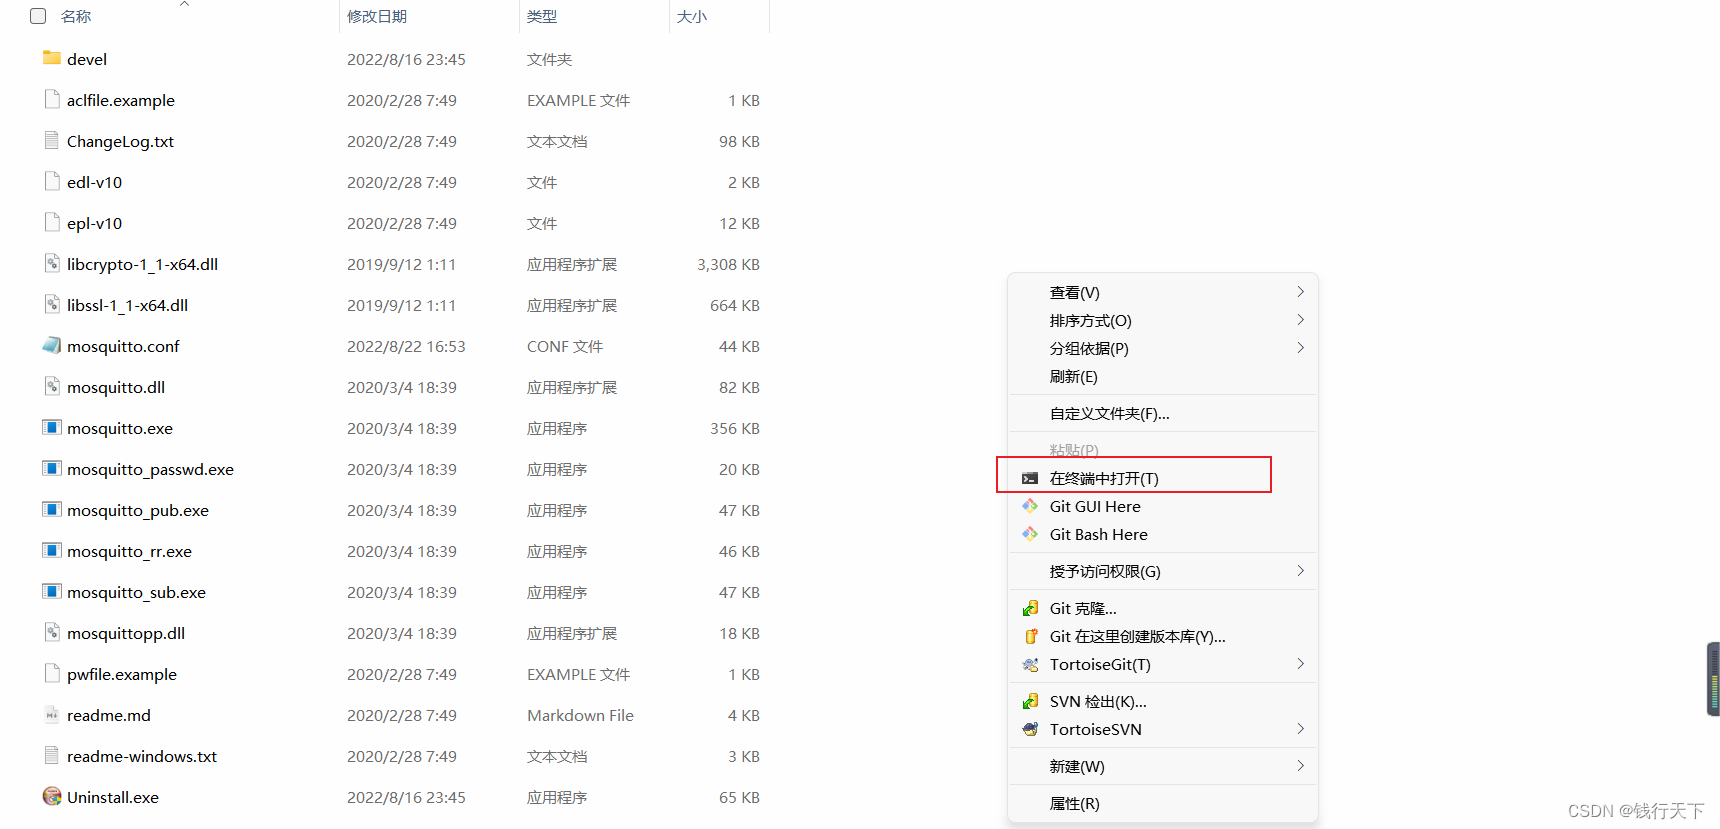The height and width of the screenshot is (829, 1720).
Task: Click the mosquitto.exe application icon
Action: click(x=52, y=427)
